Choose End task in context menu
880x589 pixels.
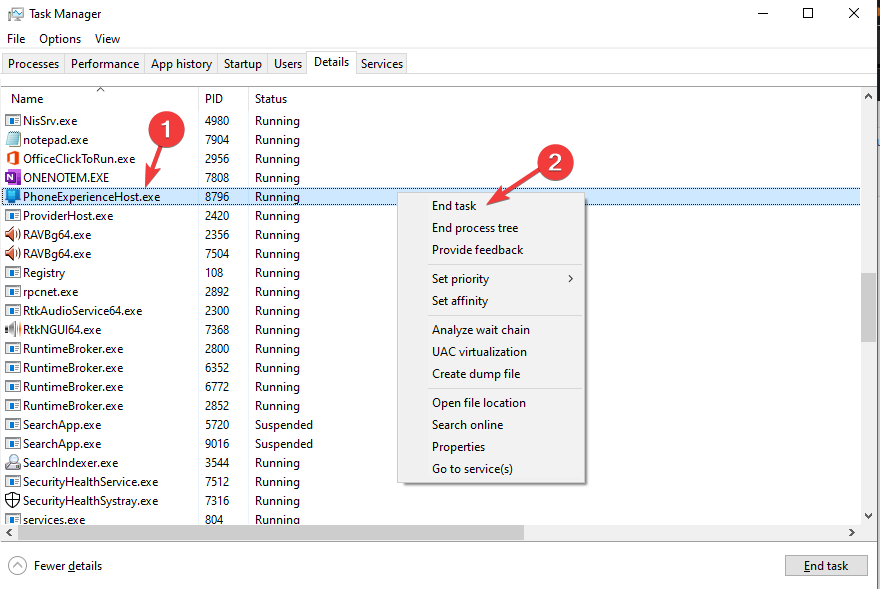click(454, 206)
